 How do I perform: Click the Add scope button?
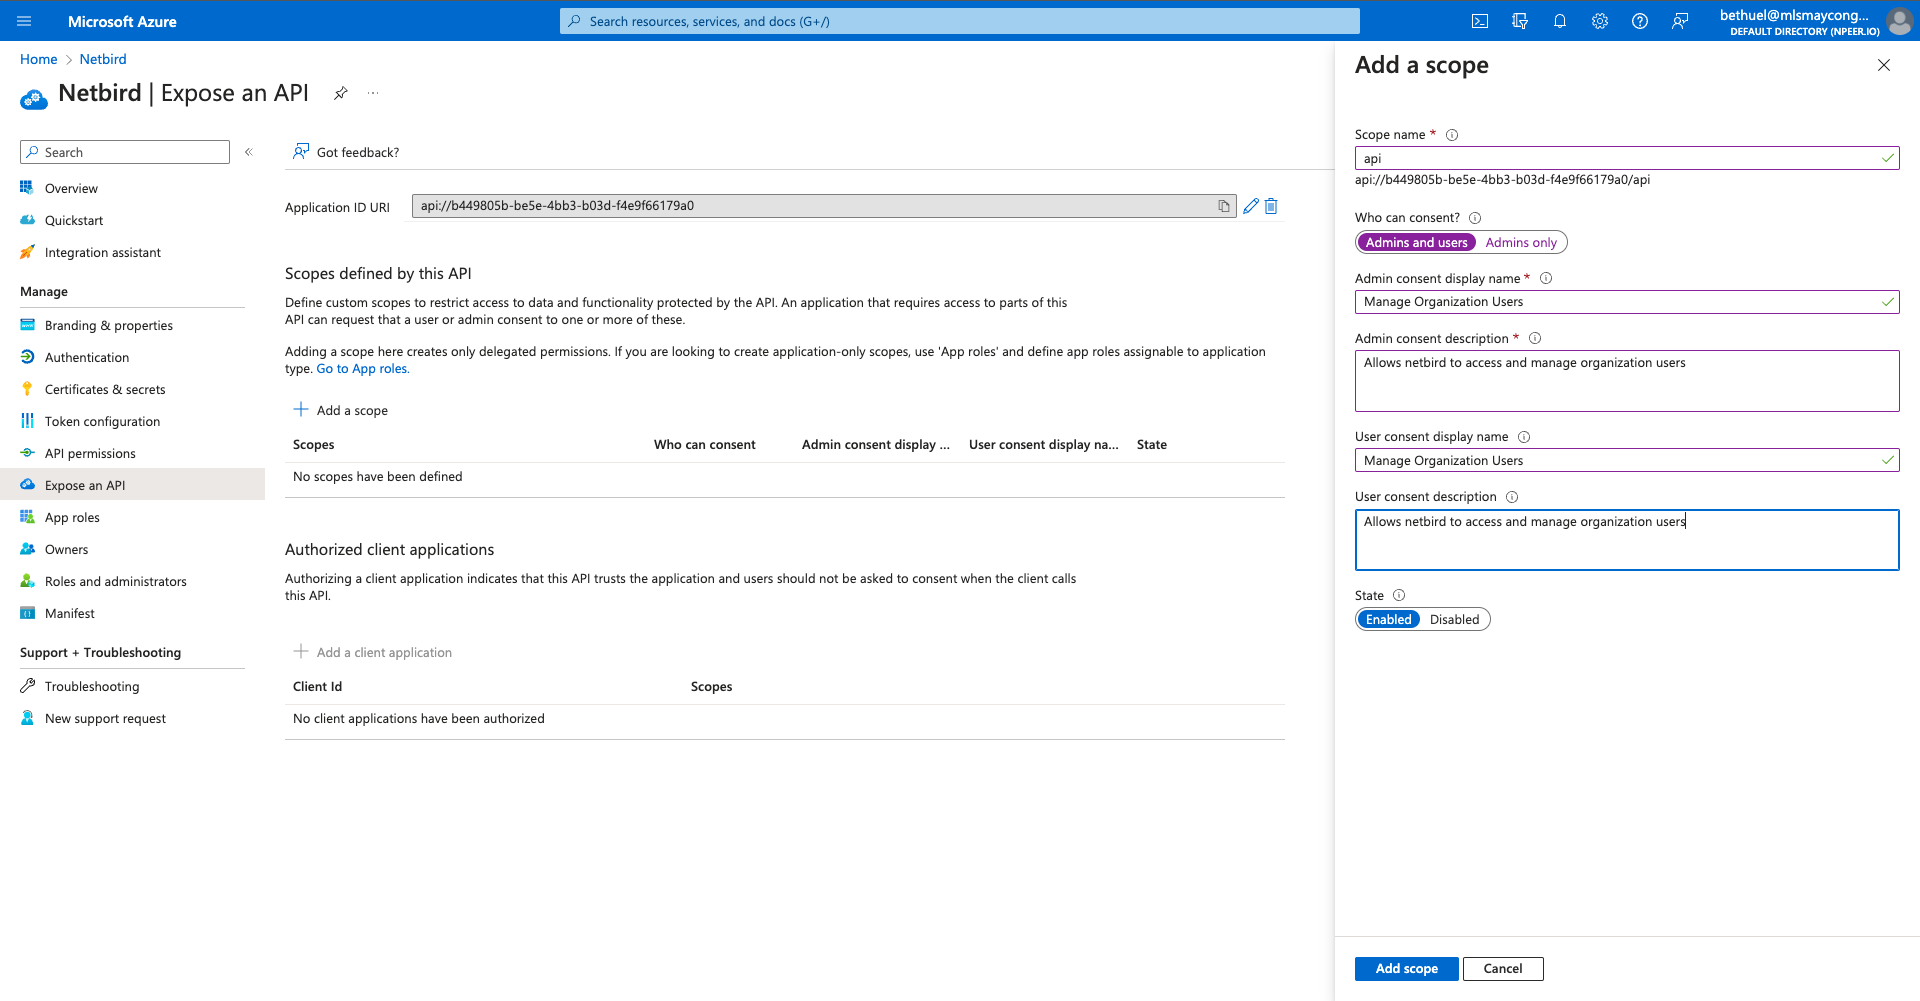[x=1406, y=969]
